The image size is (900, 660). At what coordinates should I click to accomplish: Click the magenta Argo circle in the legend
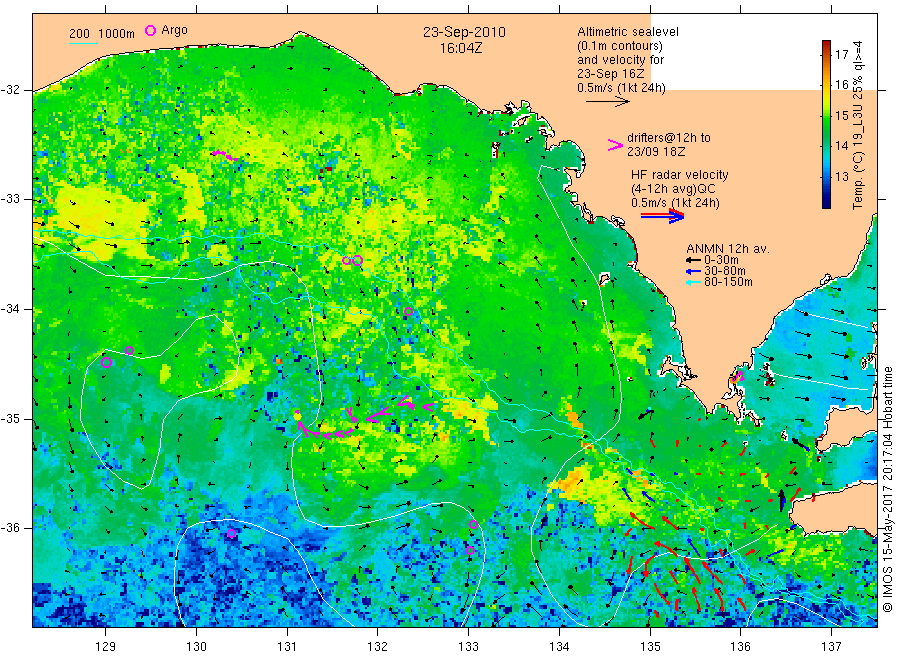(150, 30)
